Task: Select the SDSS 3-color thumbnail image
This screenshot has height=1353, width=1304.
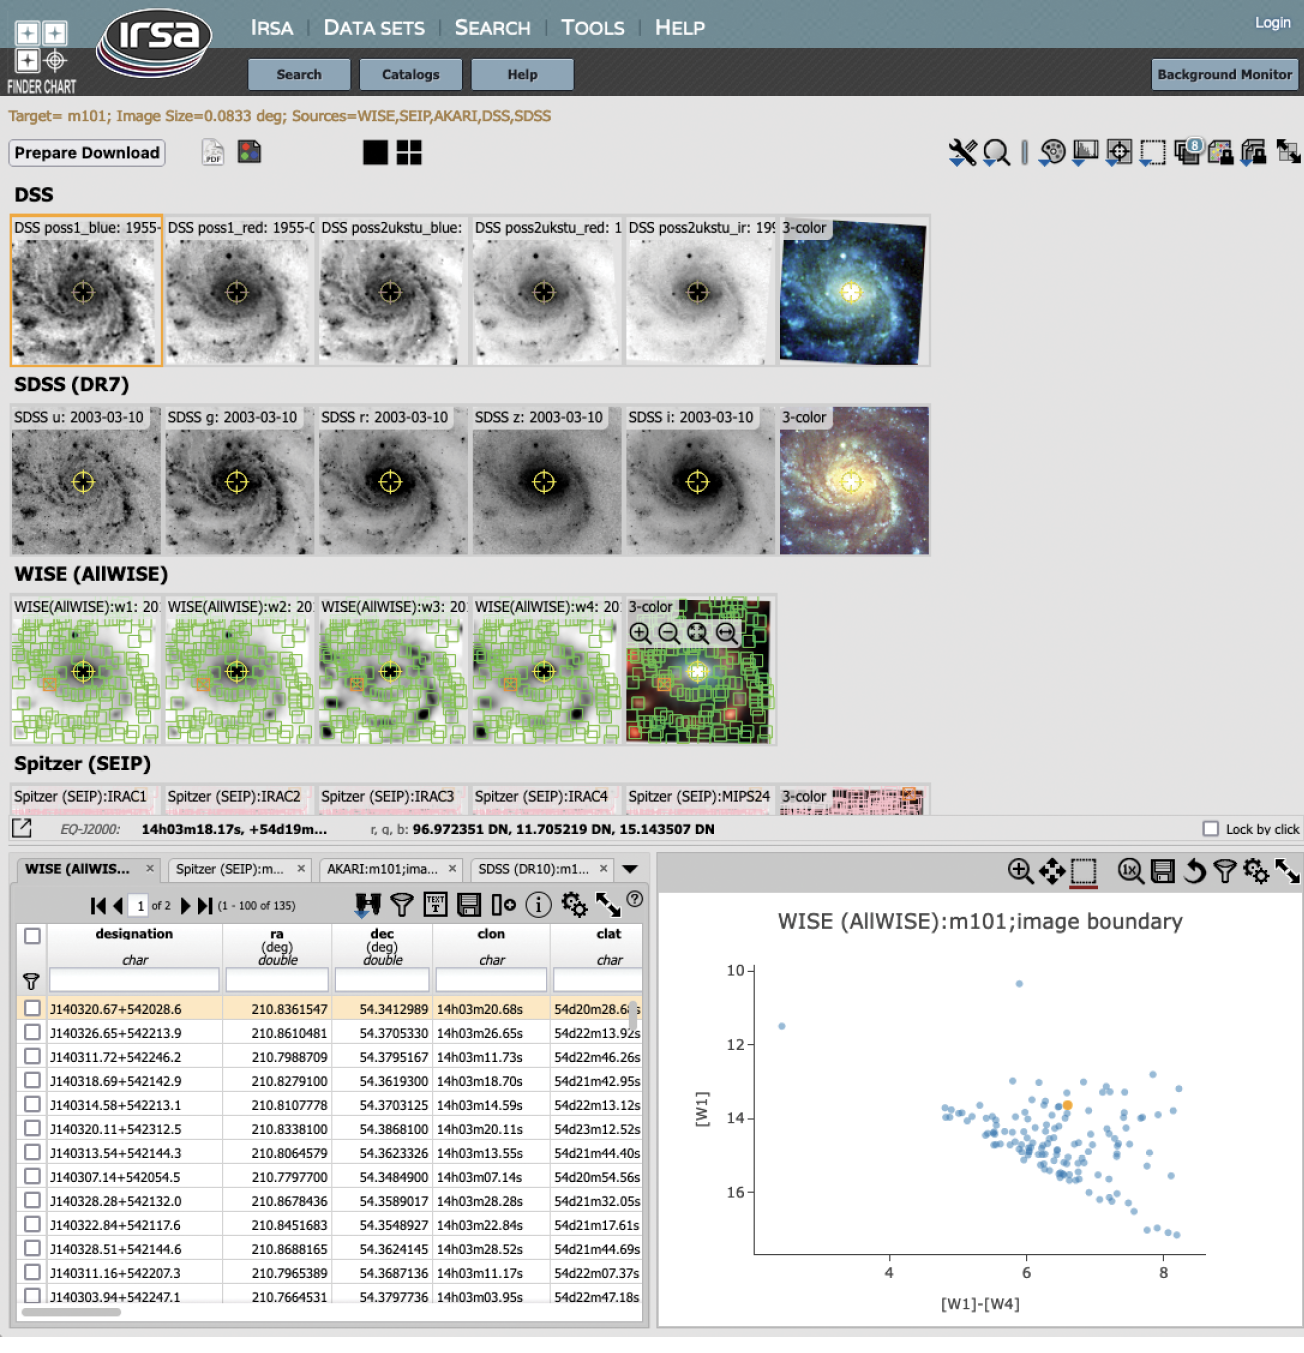Action: pyautogui.click(x=854, y=482)
